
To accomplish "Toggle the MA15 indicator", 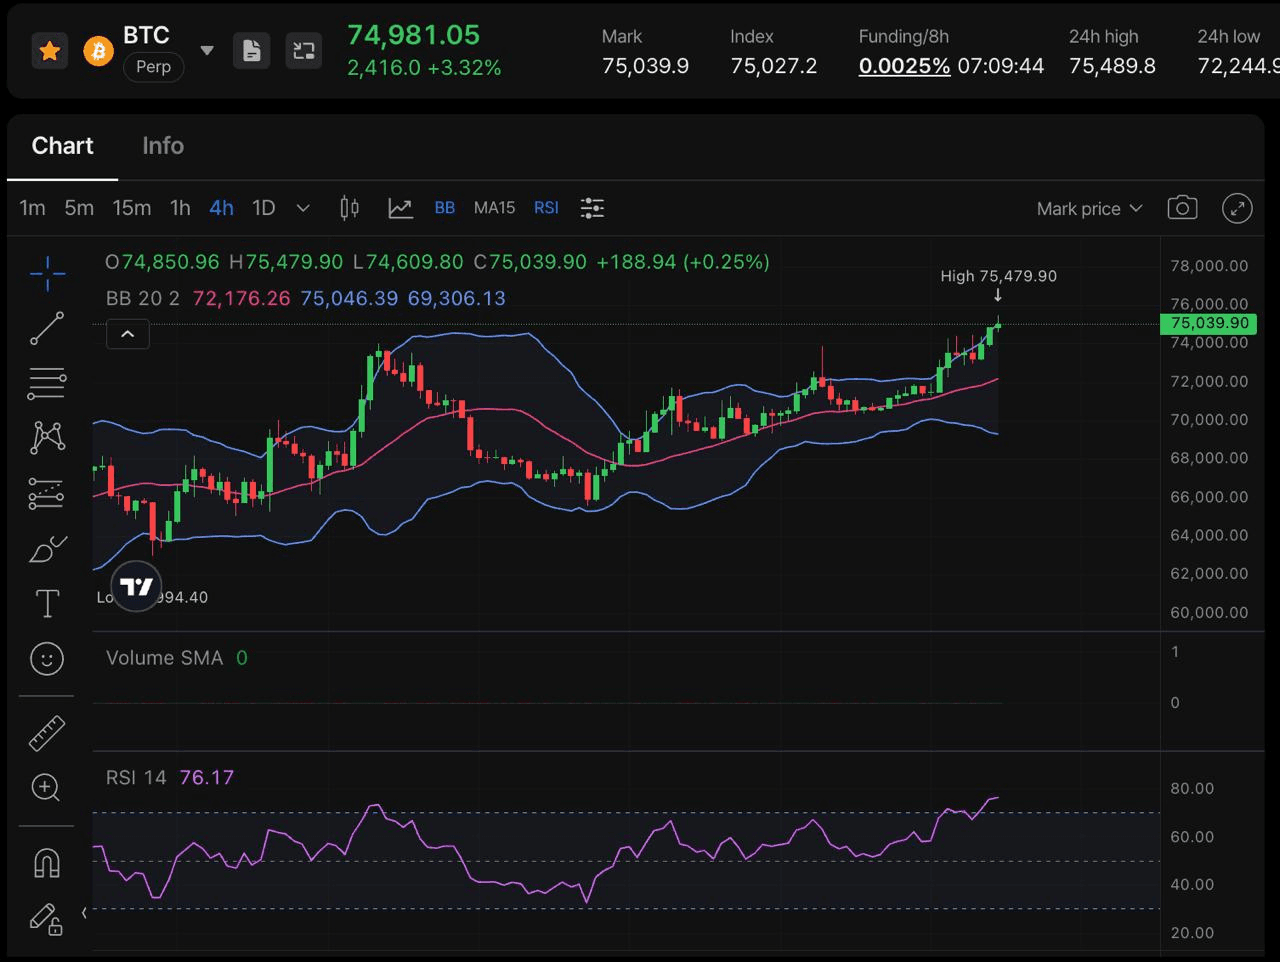I will tap(494, 208).
